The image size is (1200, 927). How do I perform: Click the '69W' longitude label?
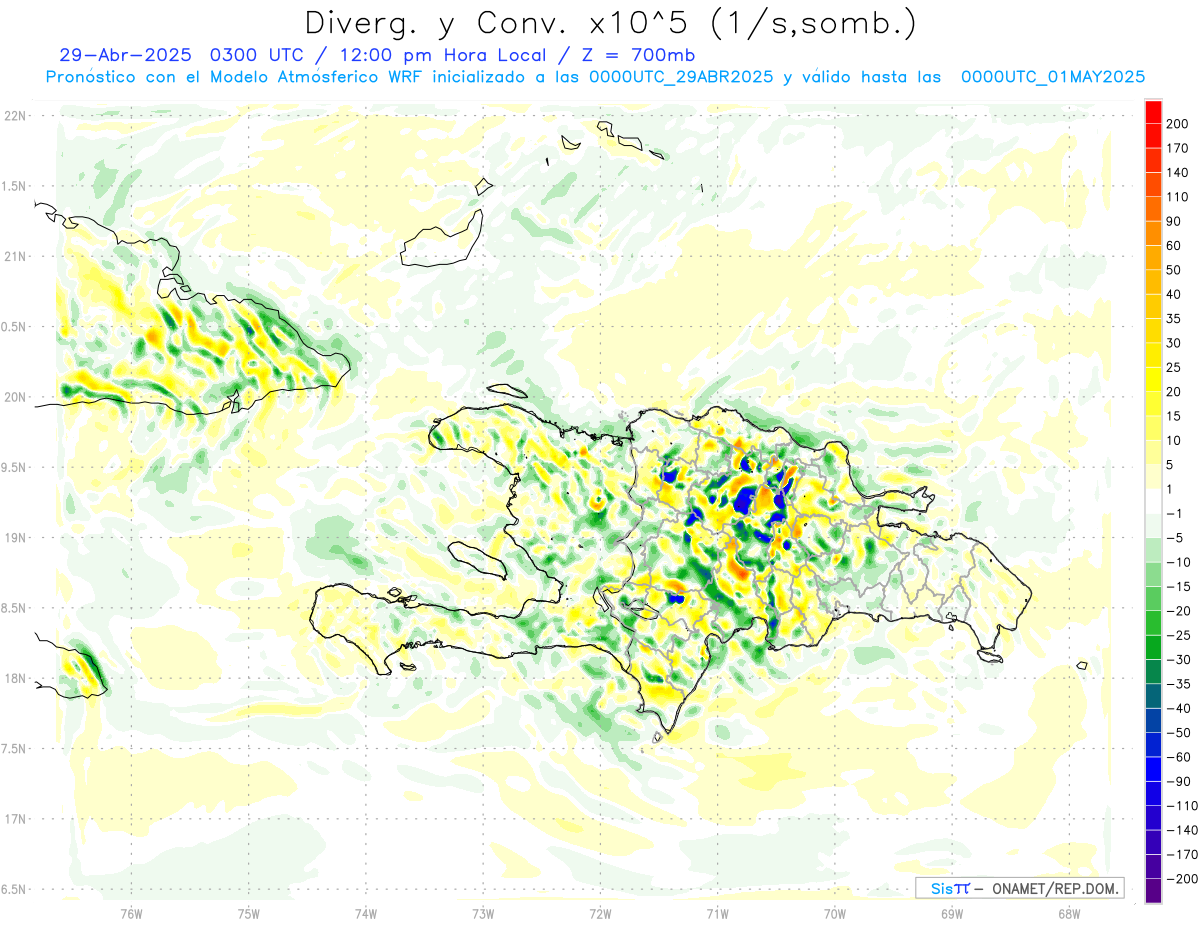pyautogui.click(x=952, y=913)
